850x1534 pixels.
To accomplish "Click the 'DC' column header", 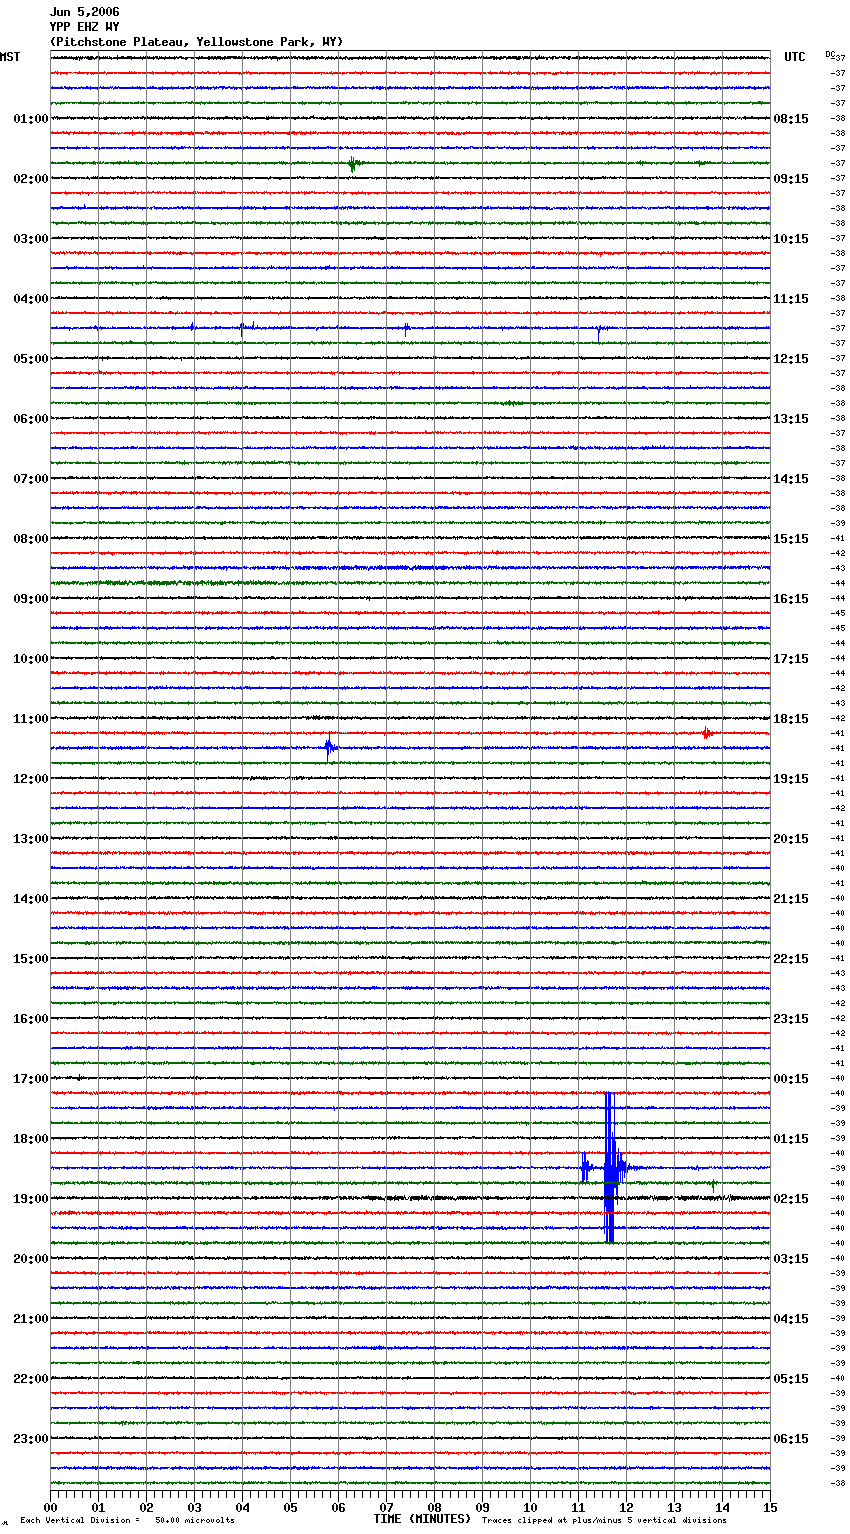I will tap(830, 54).
